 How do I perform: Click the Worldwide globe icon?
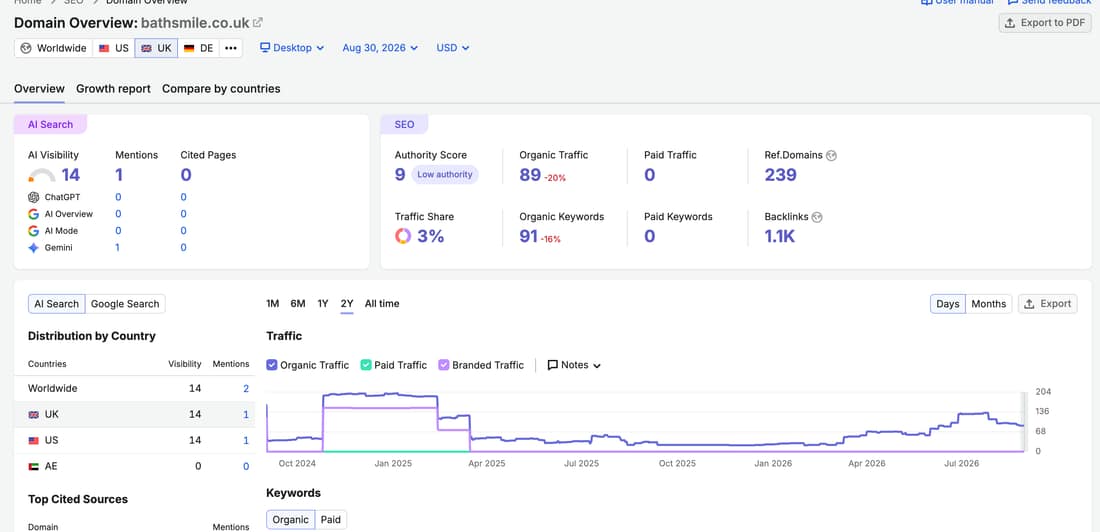pyautogui.click(x=26, y=48)
